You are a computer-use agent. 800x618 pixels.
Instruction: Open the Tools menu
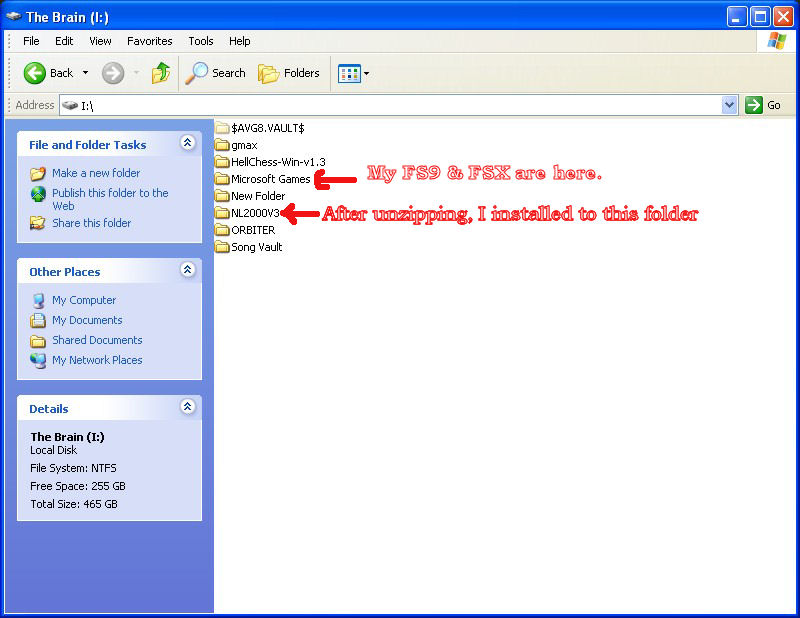coord(201,41)
